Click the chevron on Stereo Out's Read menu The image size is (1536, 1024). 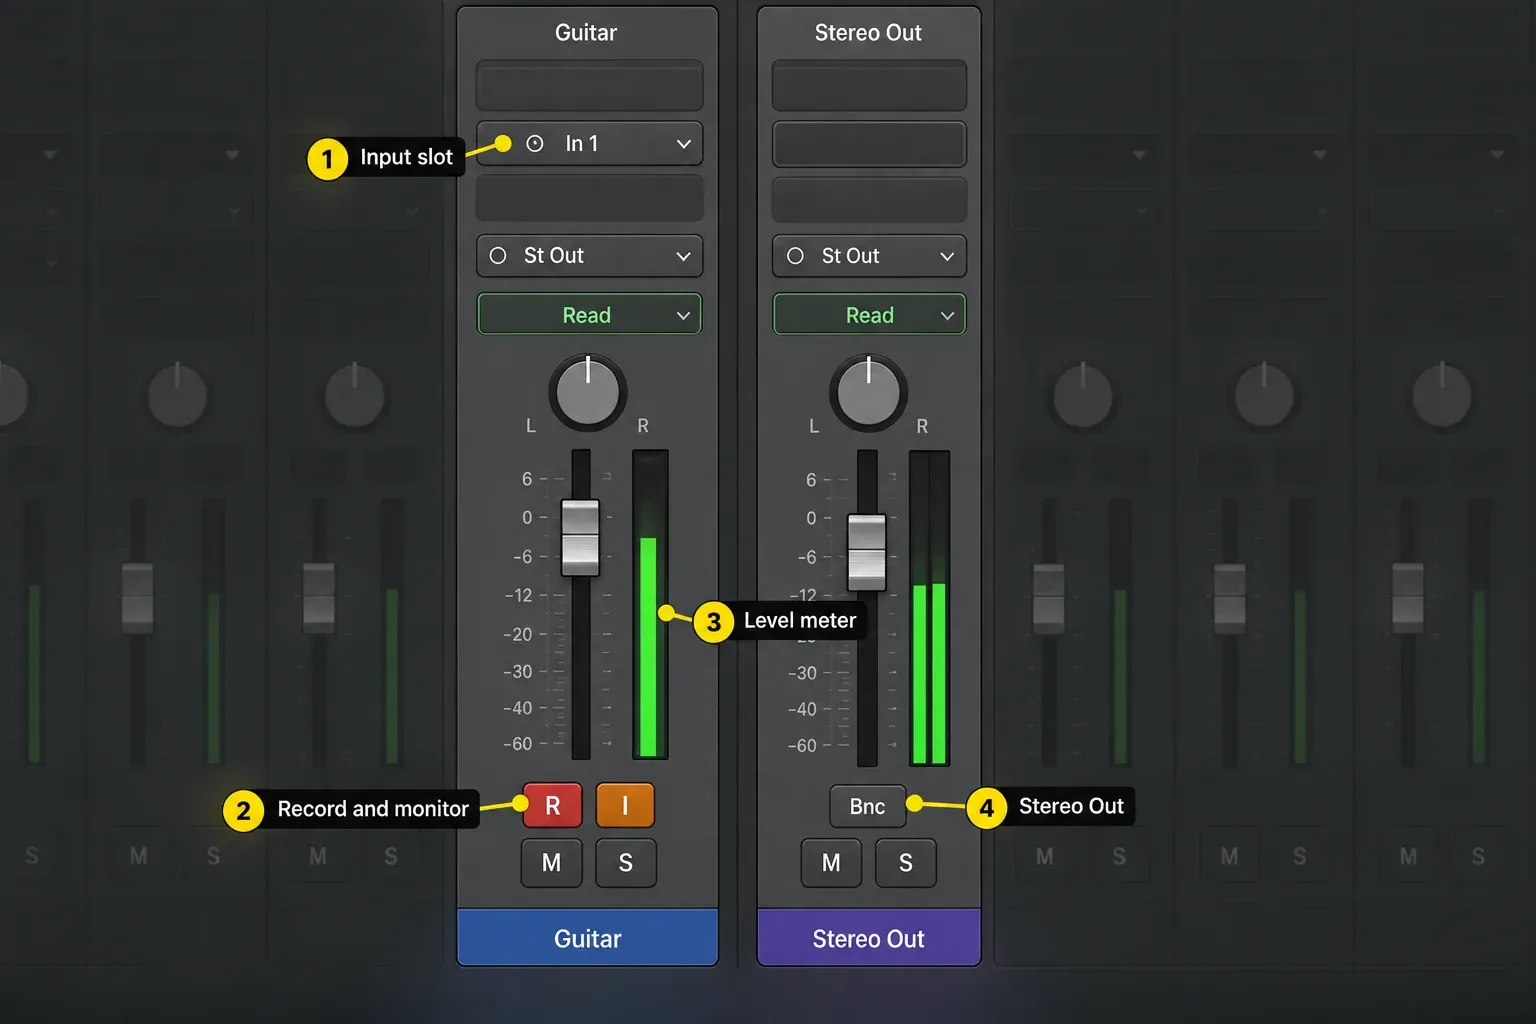(948, 316)
